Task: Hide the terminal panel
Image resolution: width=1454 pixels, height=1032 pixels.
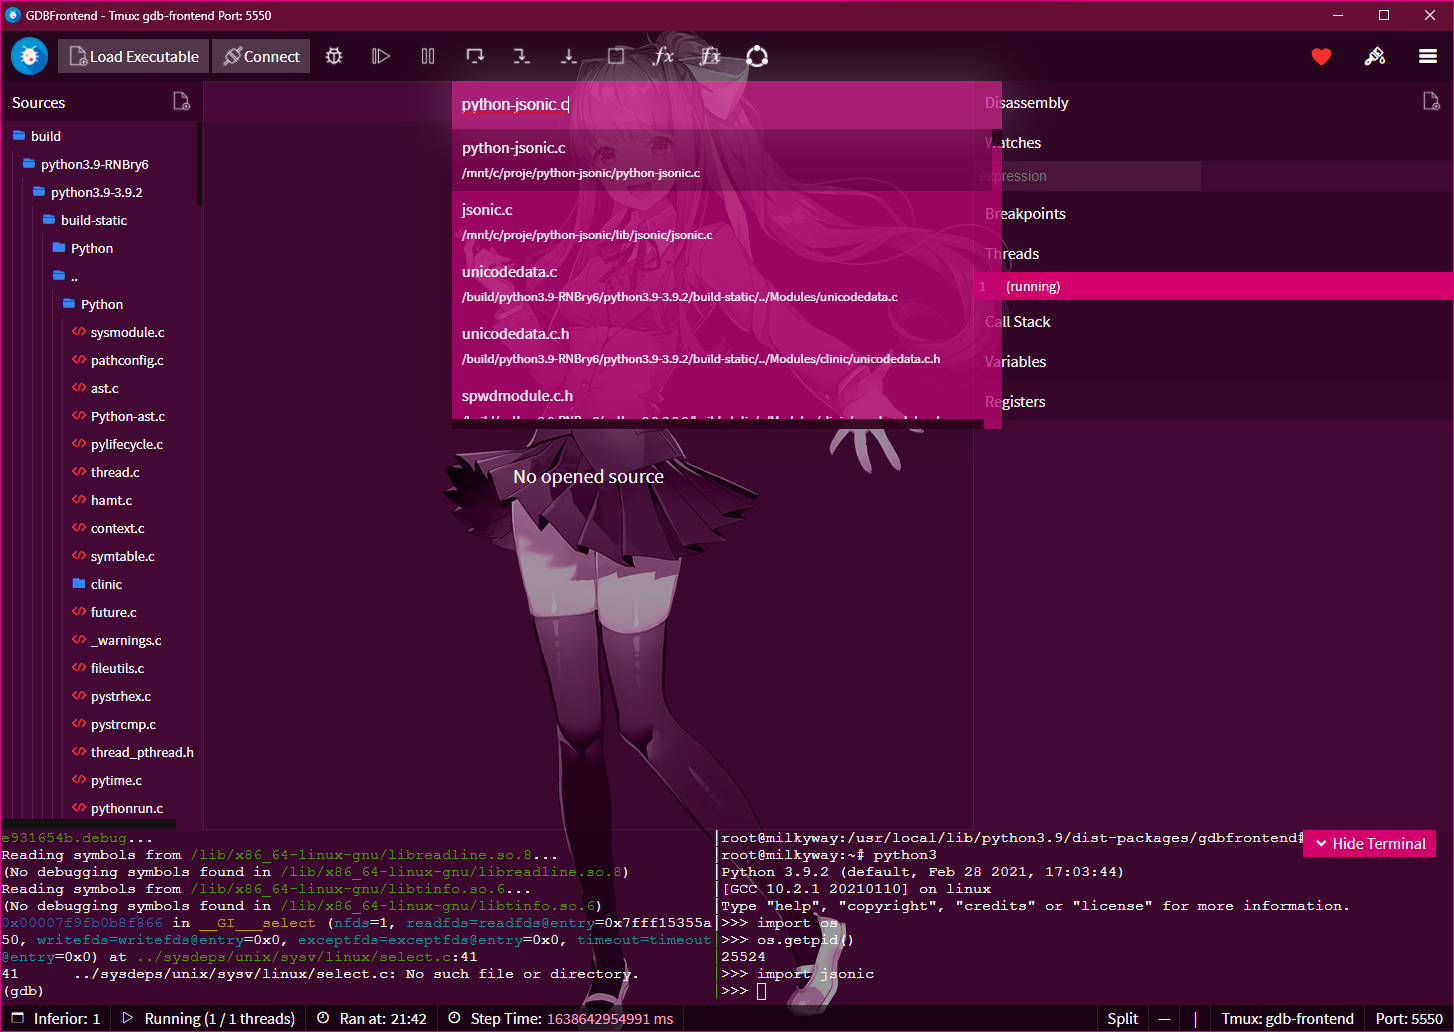Action: 1369,844
